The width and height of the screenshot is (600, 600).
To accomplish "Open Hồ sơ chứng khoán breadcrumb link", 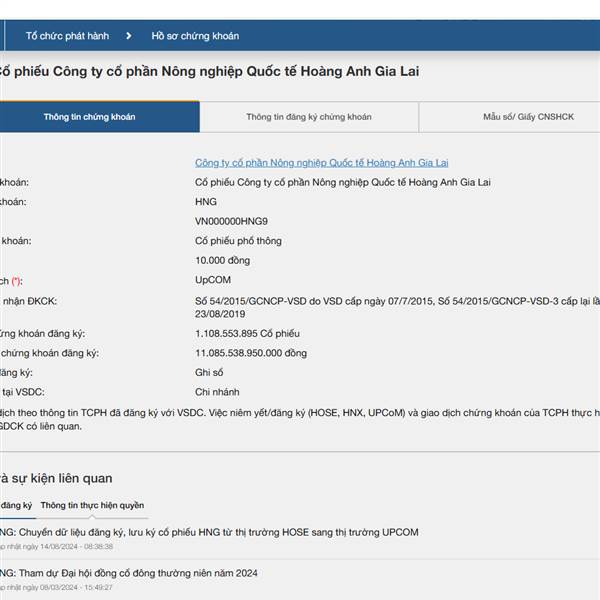I will click(x=195, y=36).
